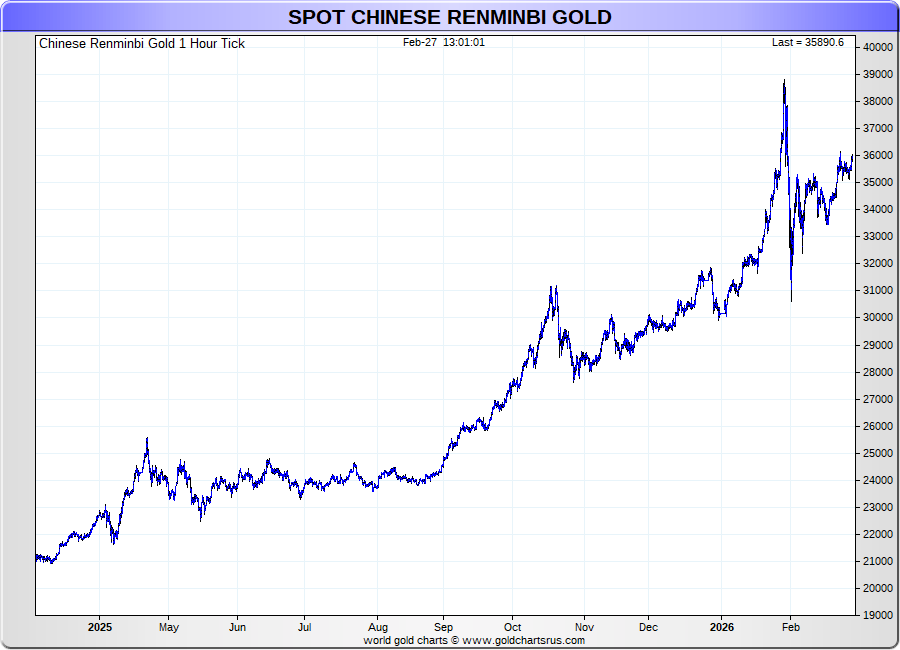900x650 pixels.
Task: Click the 35000 y-axis label
Action: (878, 183)
